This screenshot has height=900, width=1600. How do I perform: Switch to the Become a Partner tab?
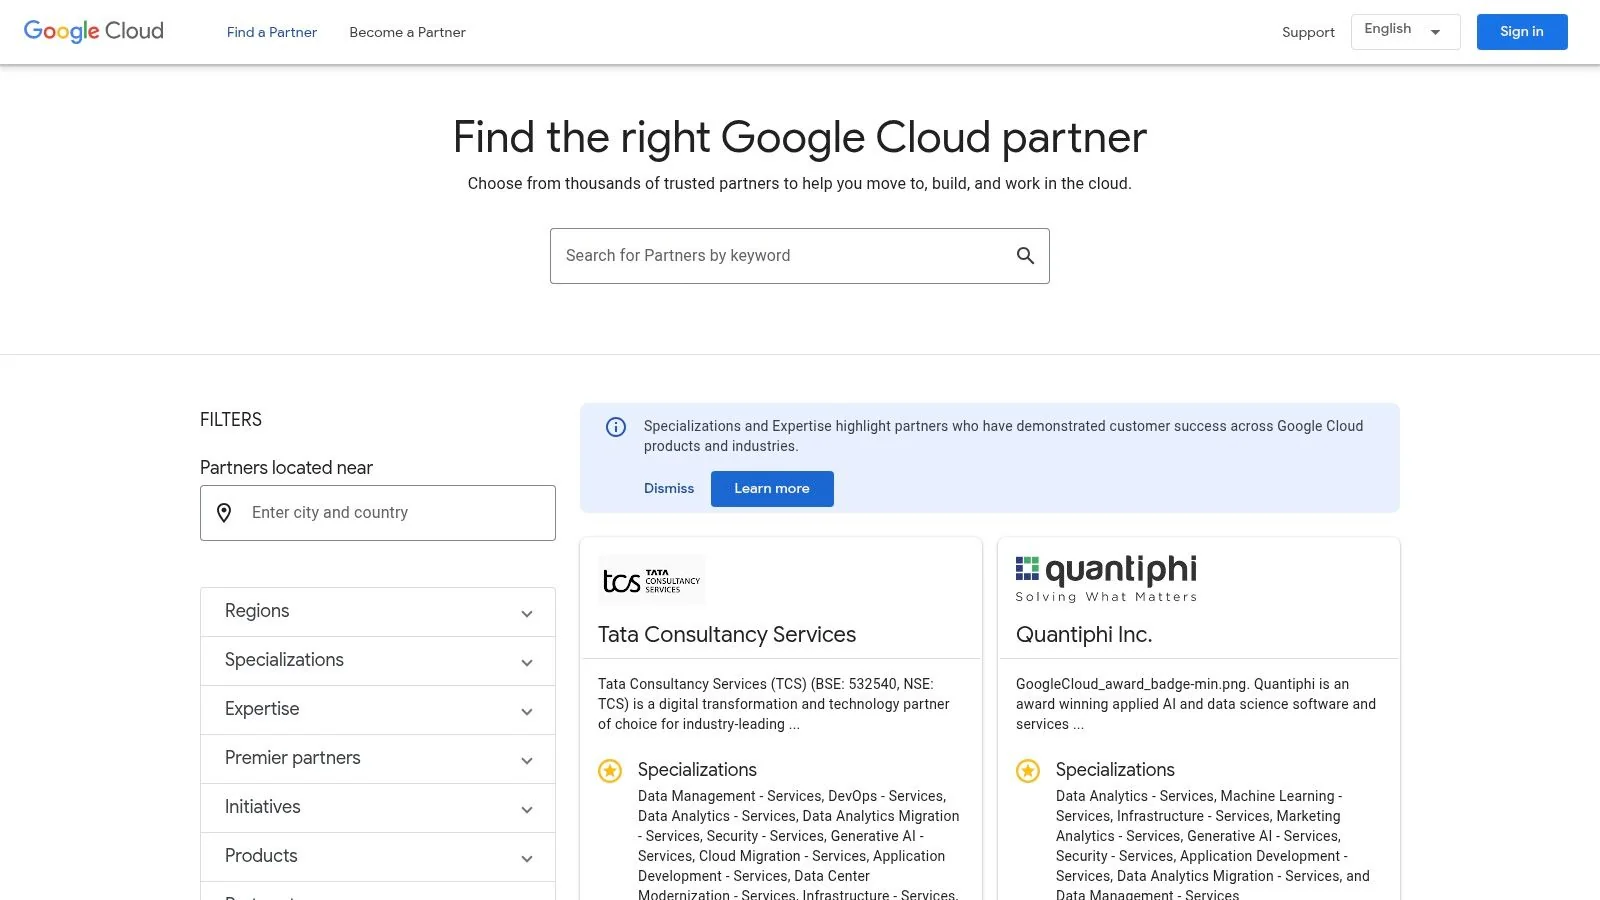407,32
